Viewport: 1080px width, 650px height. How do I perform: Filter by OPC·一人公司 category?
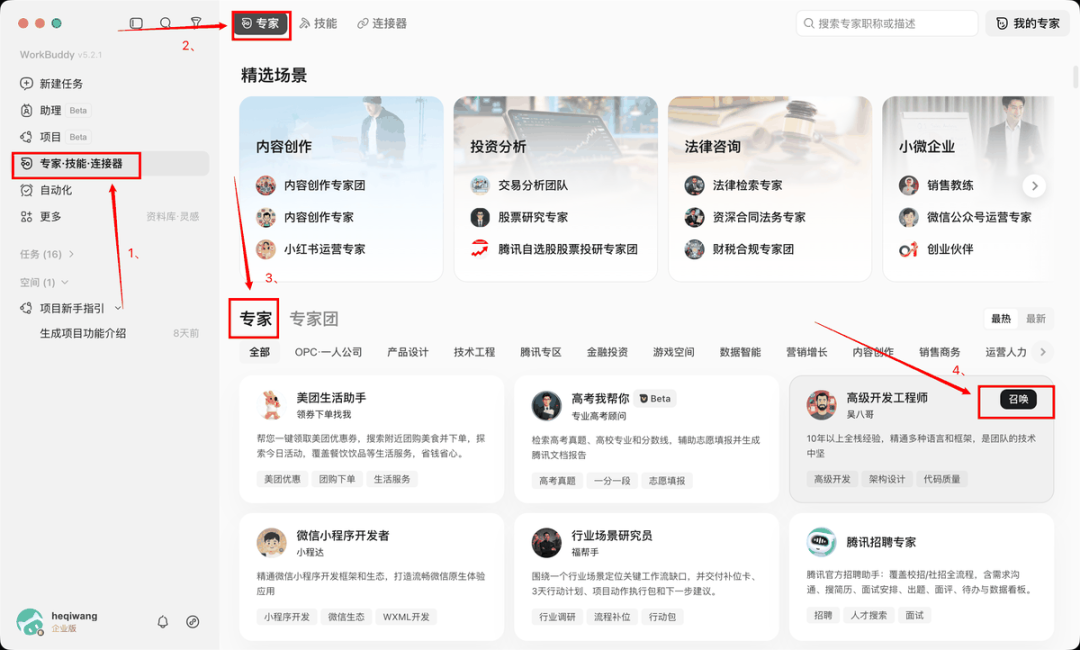(329, 352)
